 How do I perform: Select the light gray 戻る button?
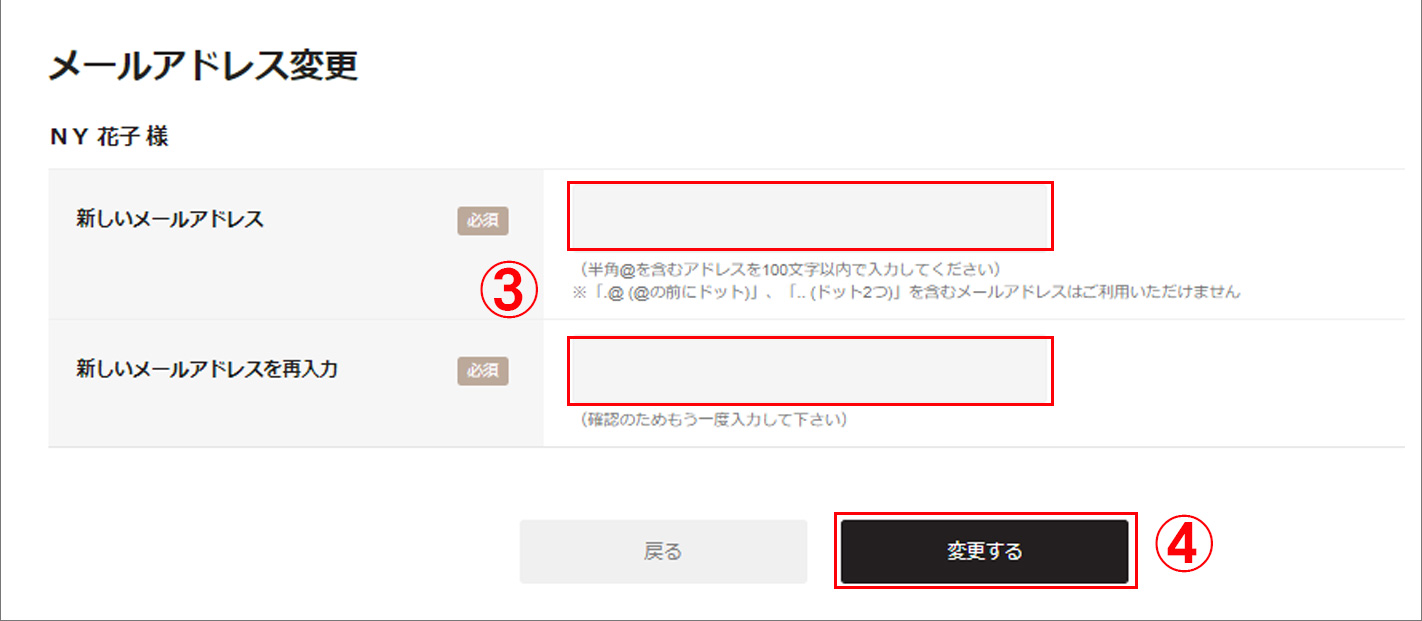pyautogui.click(x=663, y=551)
